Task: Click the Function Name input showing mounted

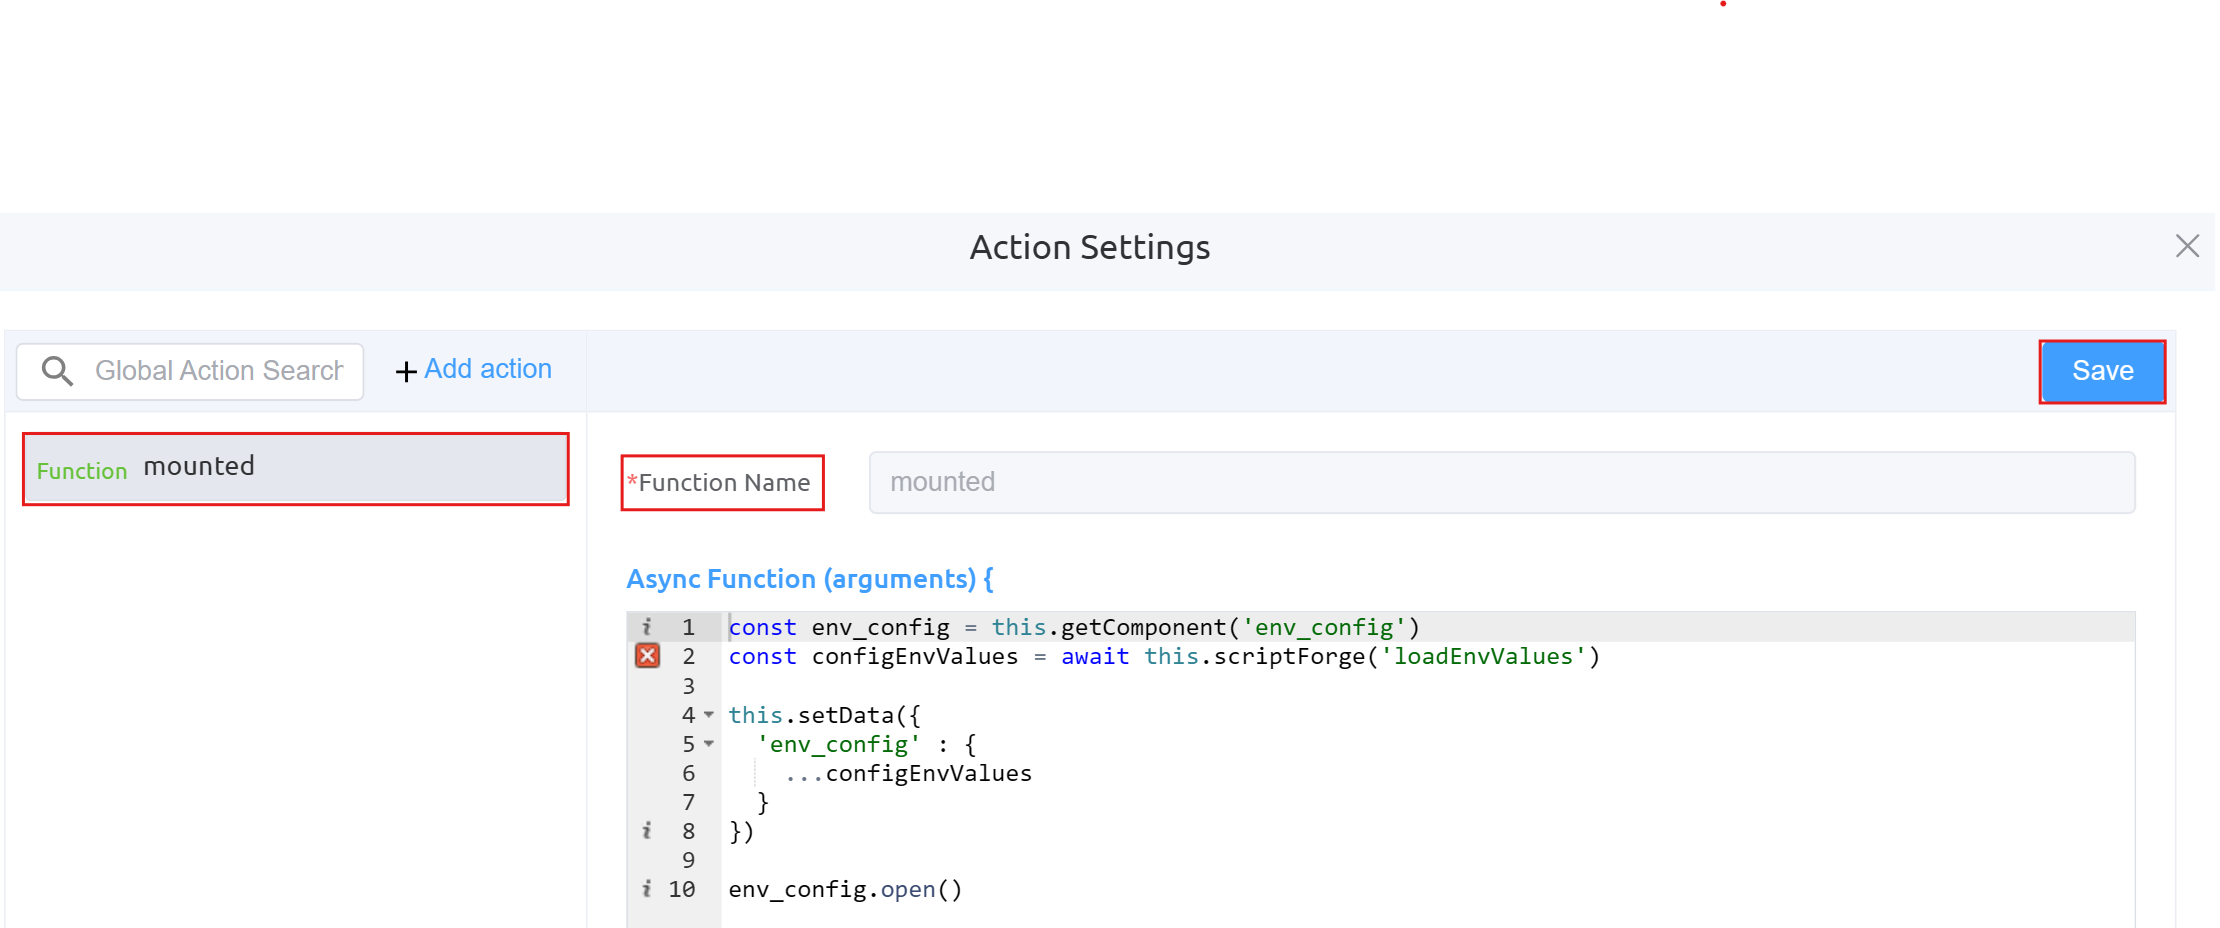Action: [1500, 482]
